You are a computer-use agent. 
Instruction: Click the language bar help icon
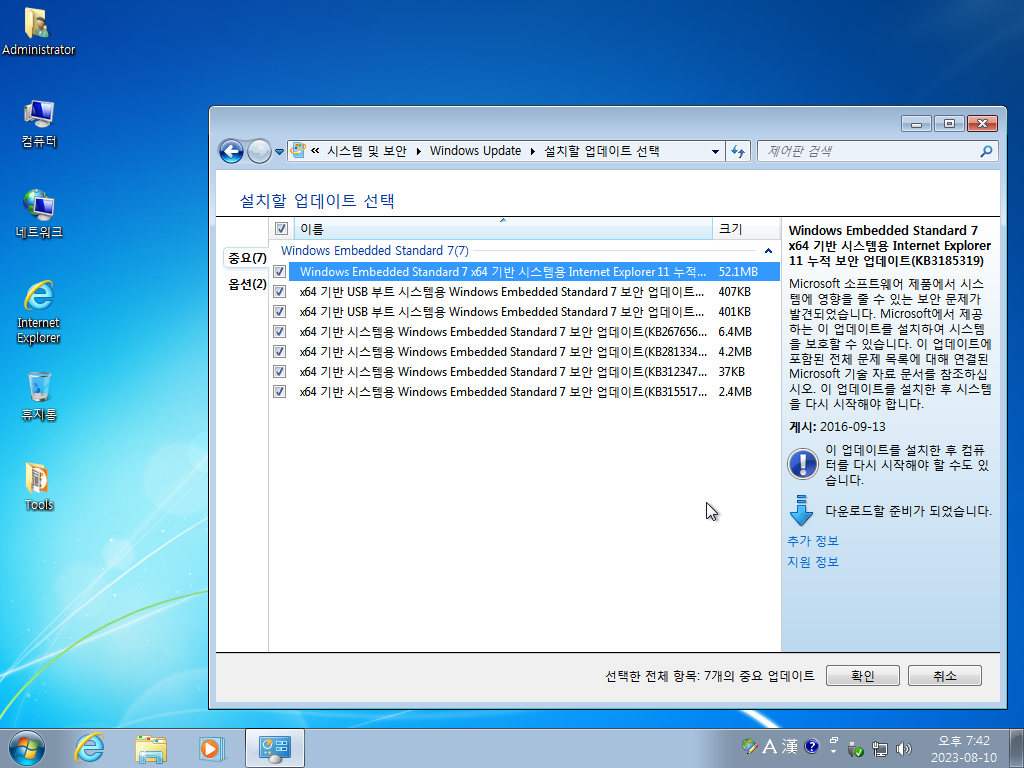pyautogui.click(x=812, y=746)
